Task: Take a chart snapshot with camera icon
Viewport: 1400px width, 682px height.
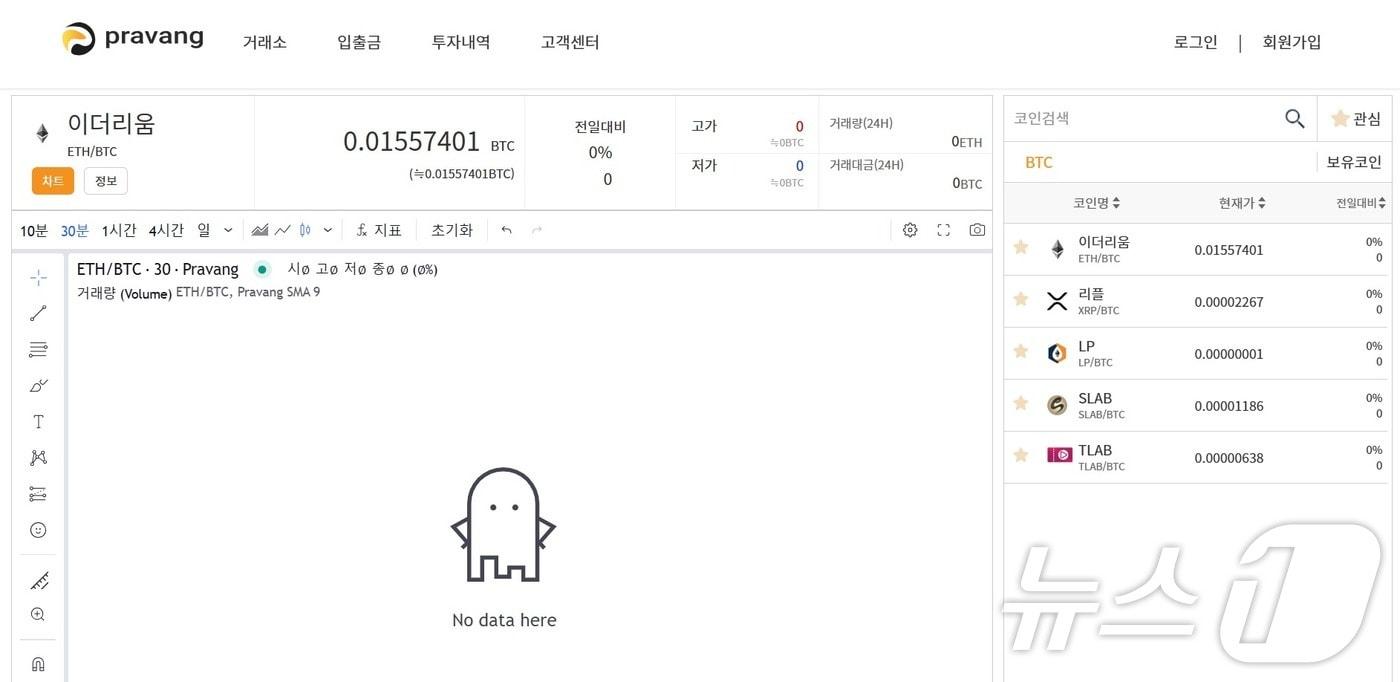Action: [x=977, y=229]
